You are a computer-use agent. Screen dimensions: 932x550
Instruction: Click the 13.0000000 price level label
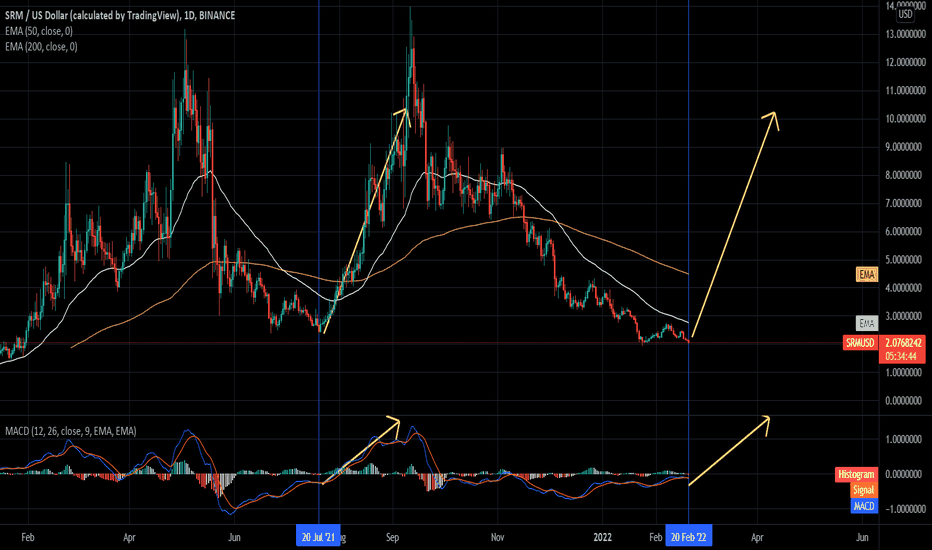(x=905, y=34)
